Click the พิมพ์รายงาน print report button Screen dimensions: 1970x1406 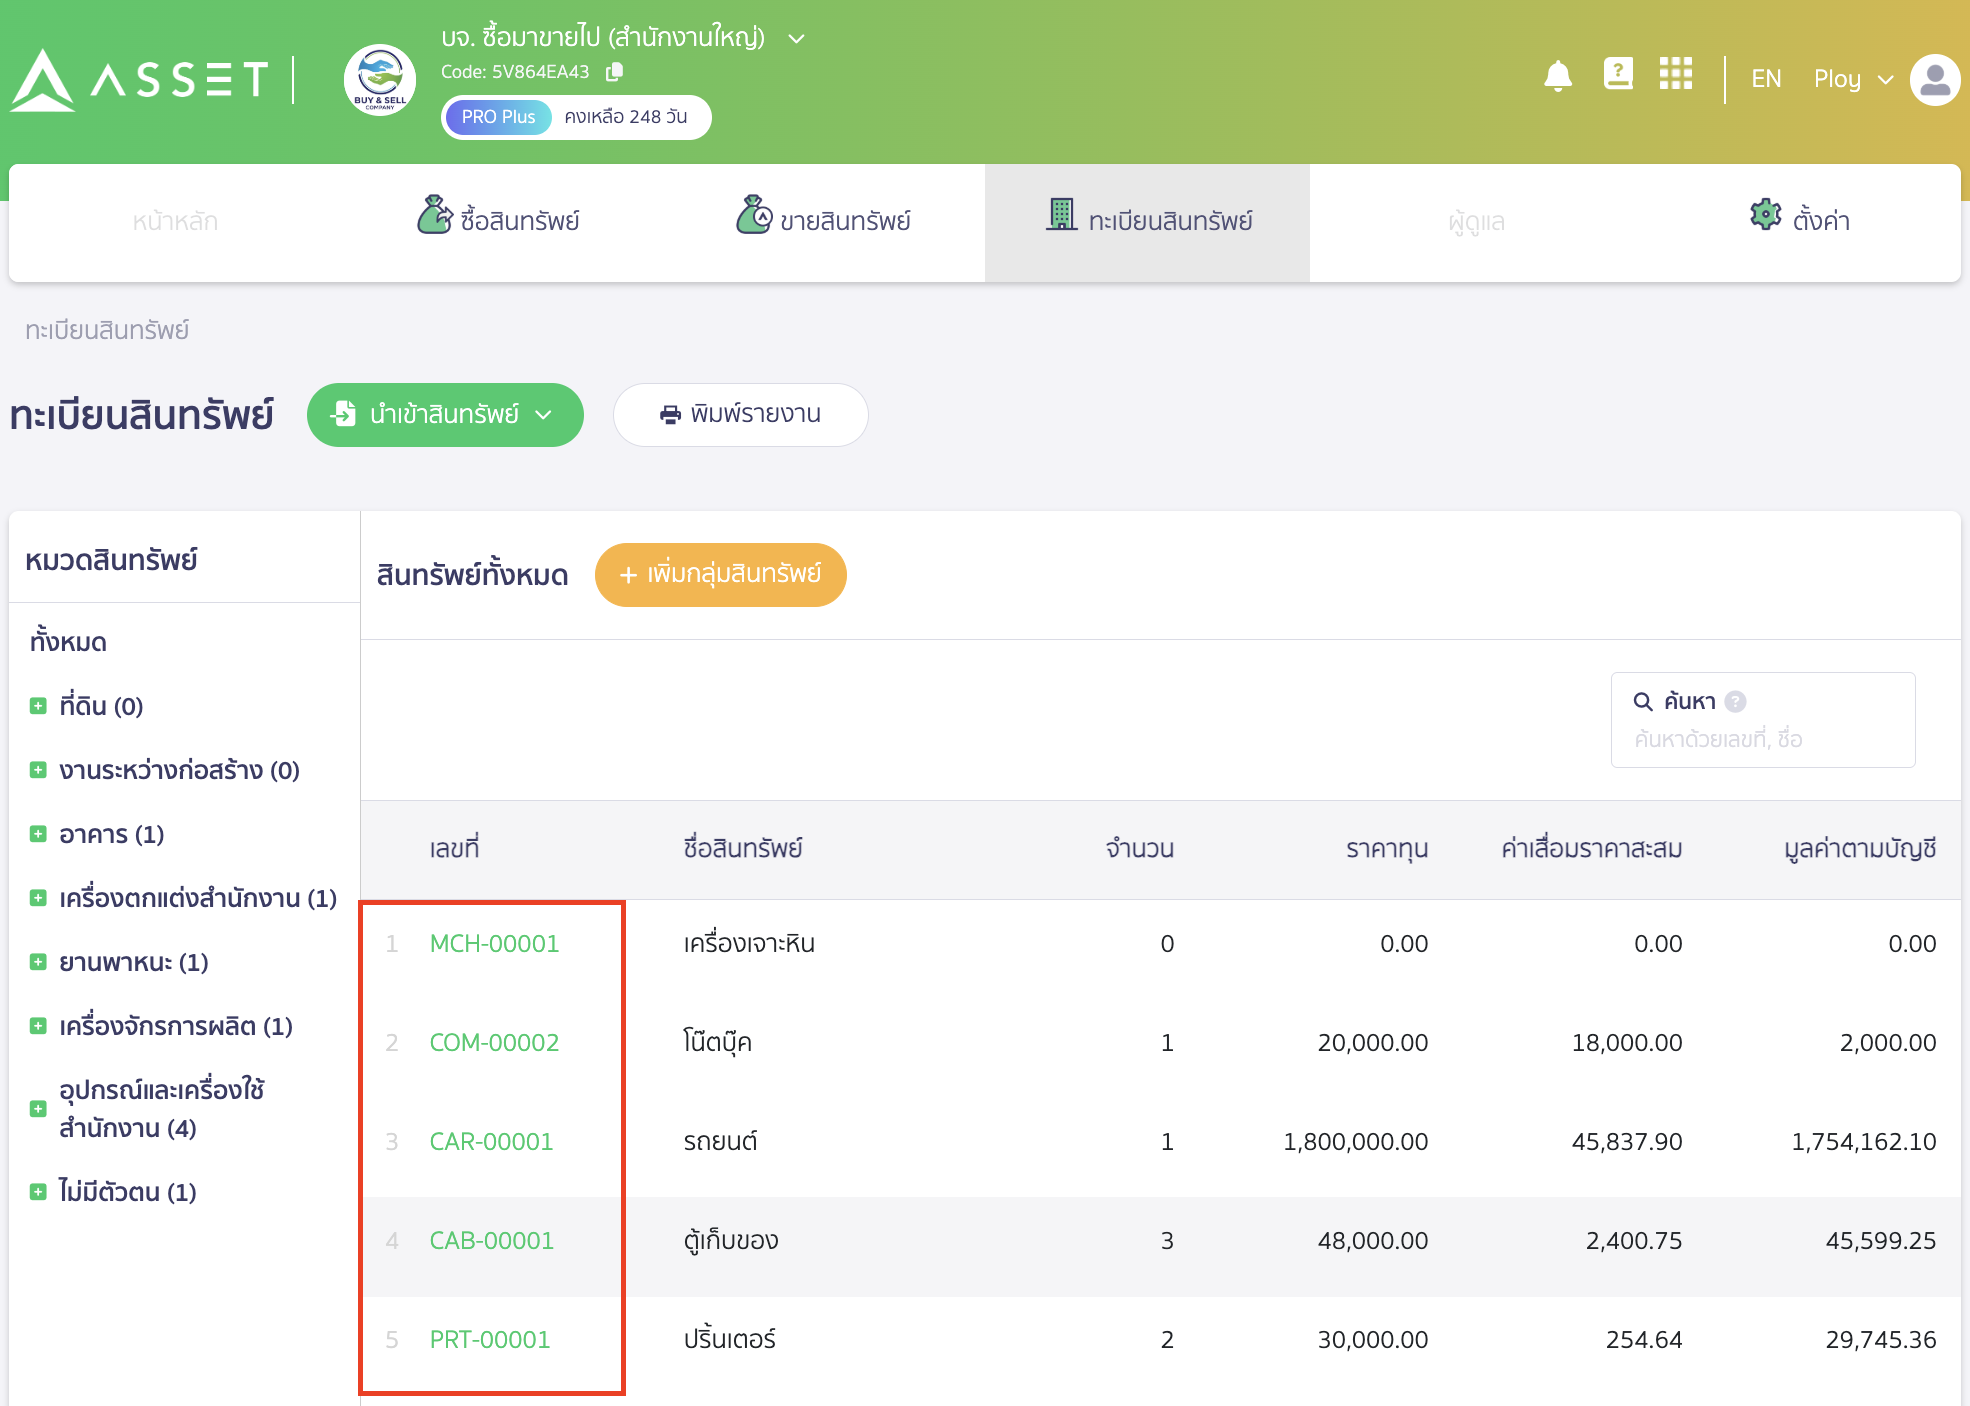click(x=740, y=415)
